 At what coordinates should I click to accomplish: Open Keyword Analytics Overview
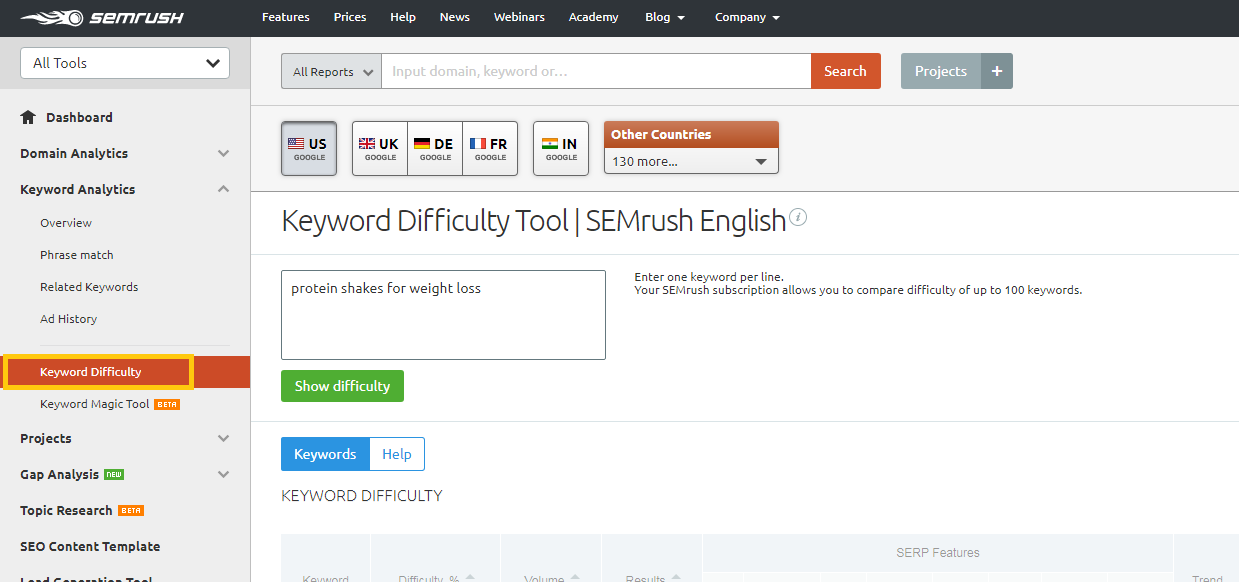point(66,223)
